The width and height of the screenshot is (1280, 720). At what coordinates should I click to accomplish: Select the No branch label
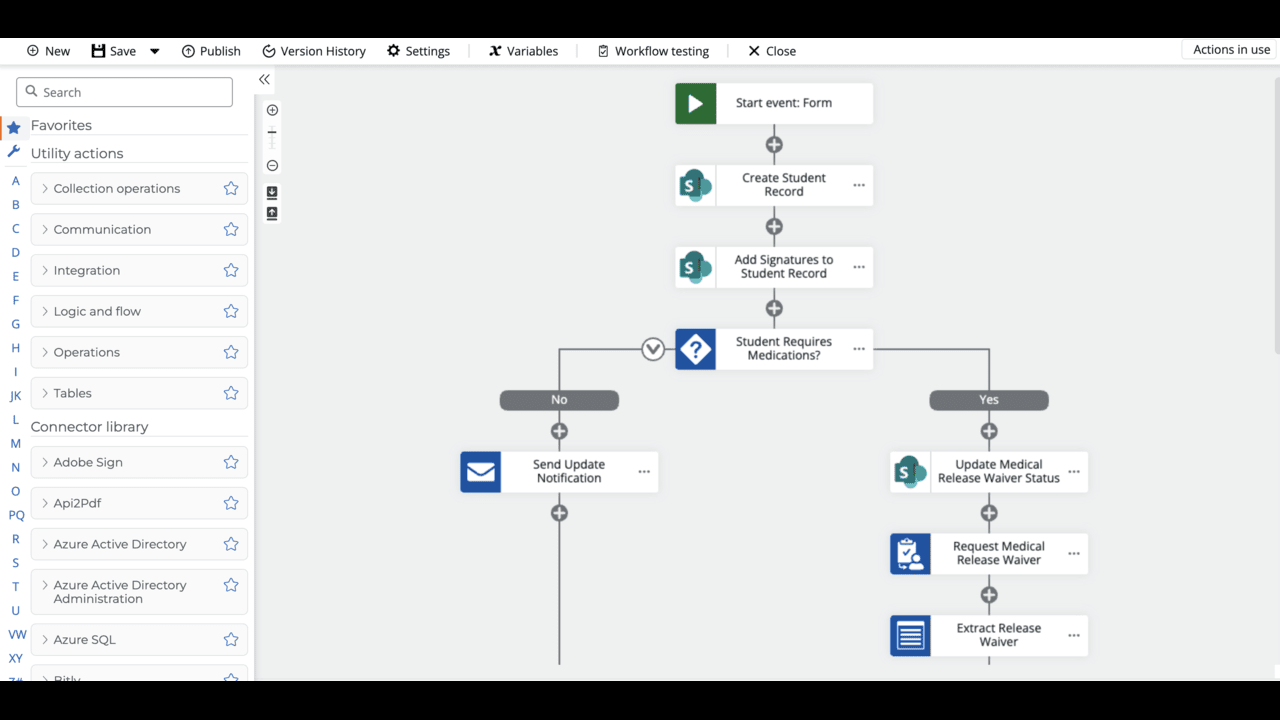coord(559,400)
